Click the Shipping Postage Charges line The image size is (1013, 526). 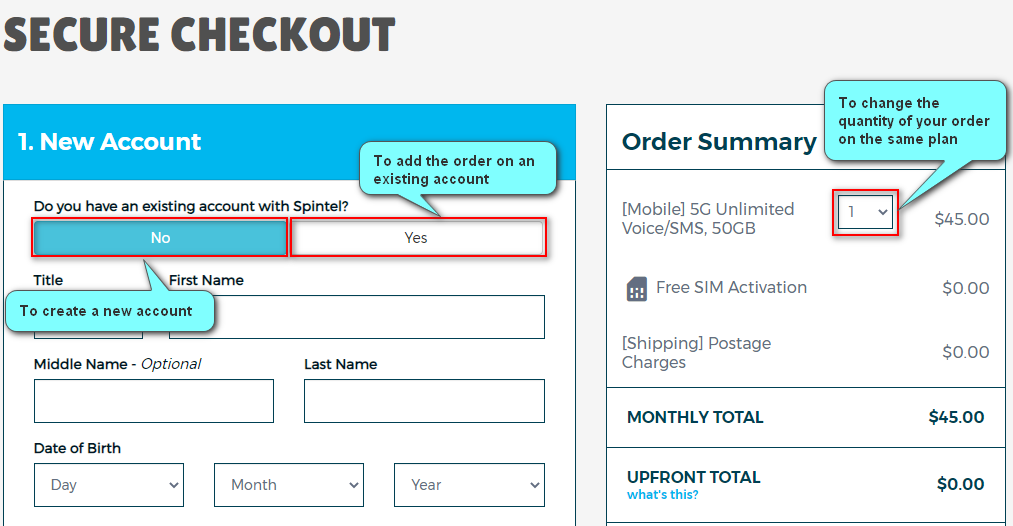pyautogui.click(x=696, y=352)
